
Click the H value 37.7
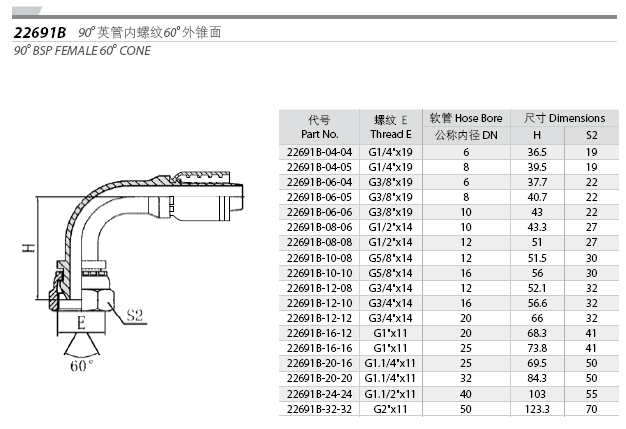(537, 182)
